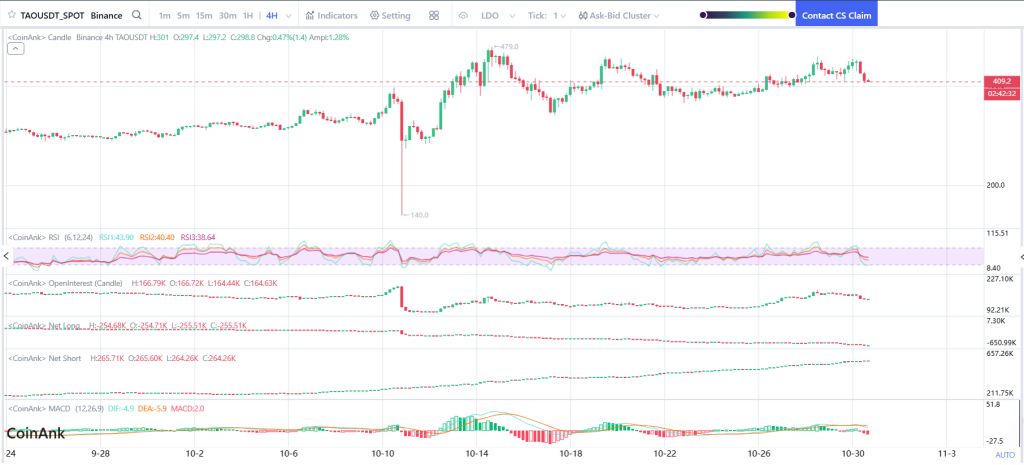
Task: Click the 409.2 current price label
Action: click(1000, 81)
